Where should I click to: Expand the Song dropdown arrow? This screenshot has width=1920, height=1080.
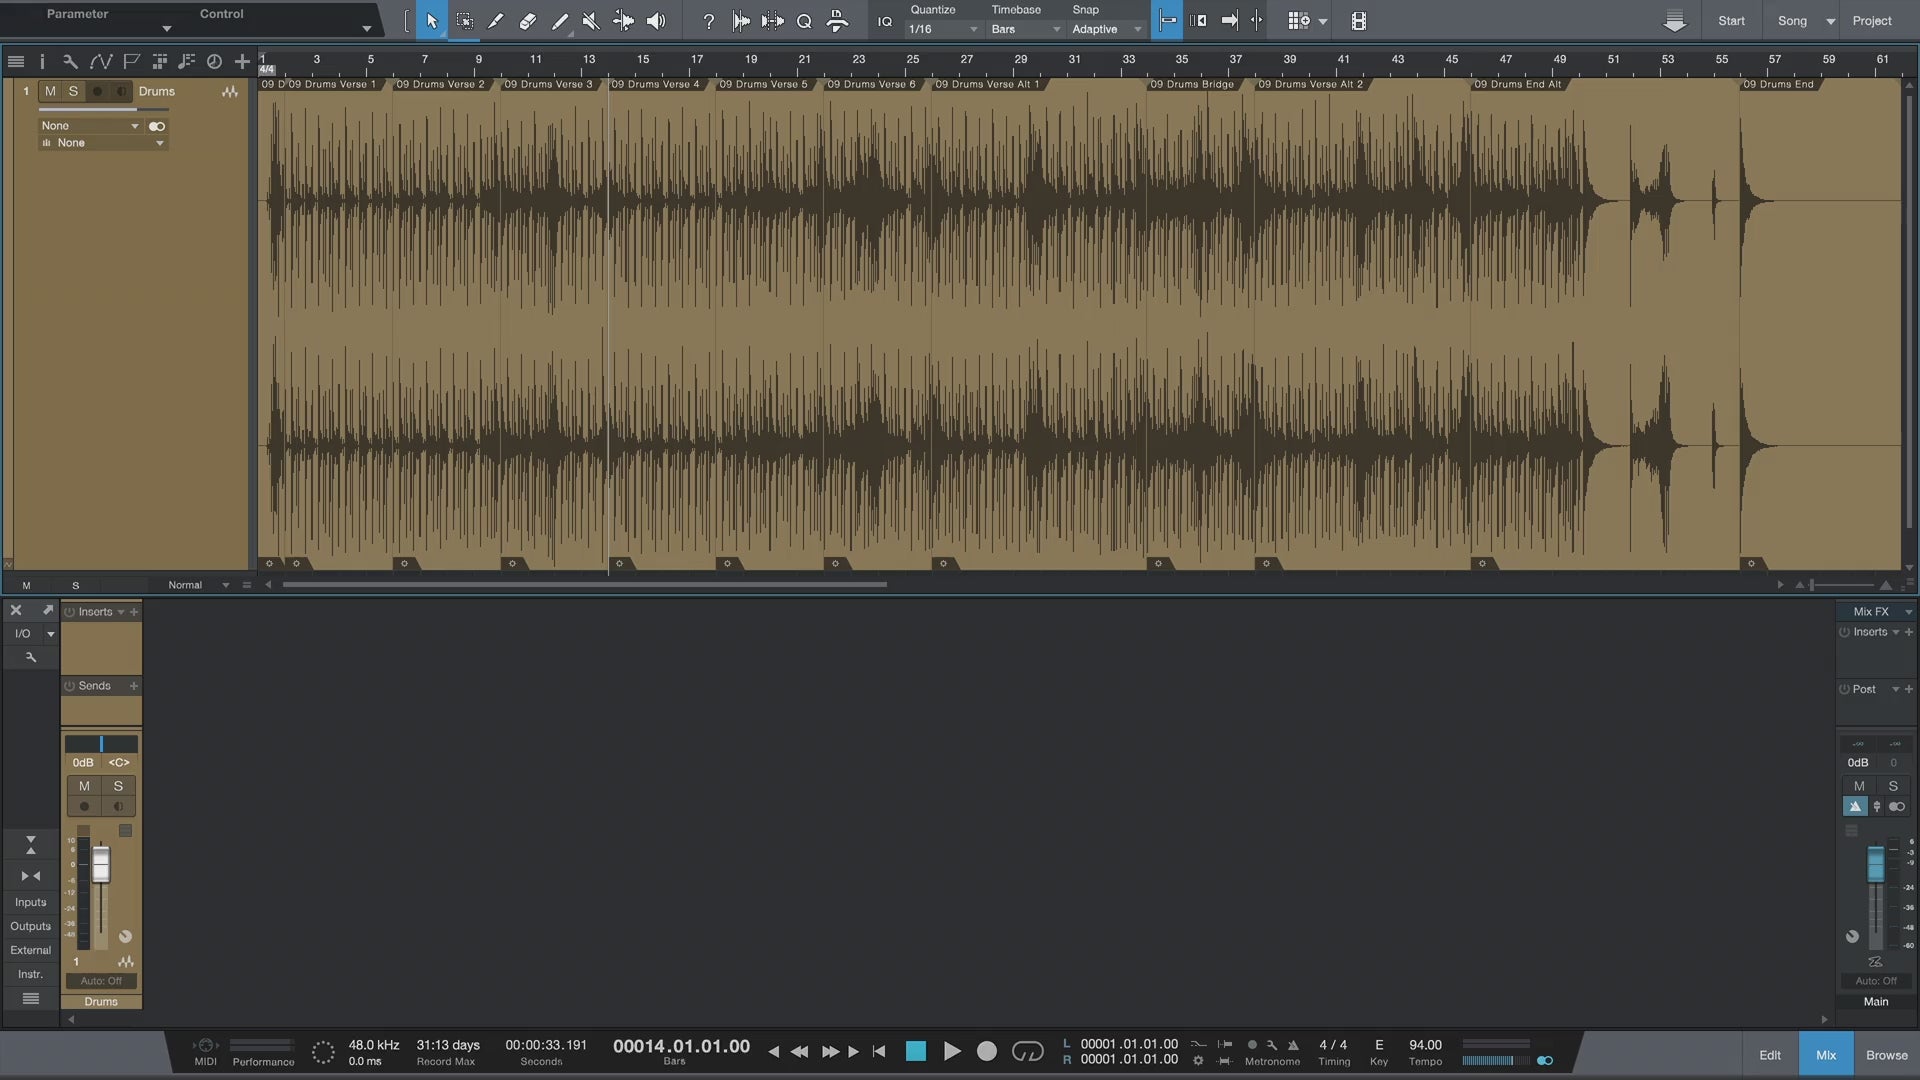1831,21
